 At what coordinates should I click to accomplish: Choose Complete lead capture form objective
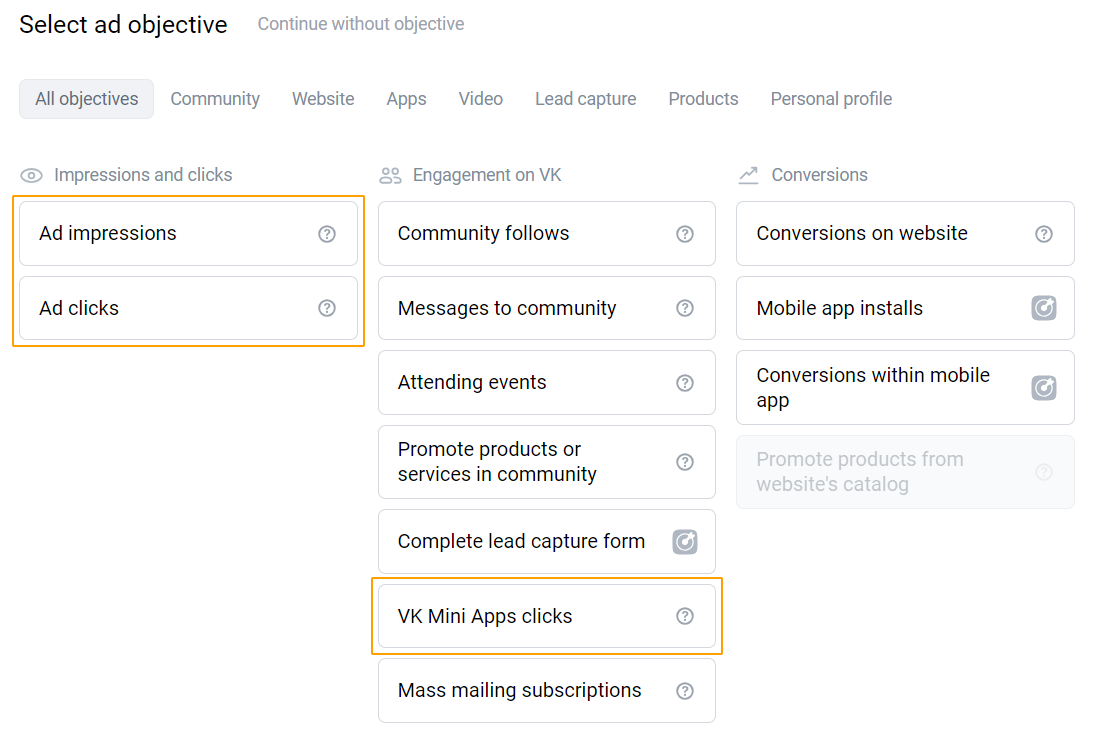546,541
